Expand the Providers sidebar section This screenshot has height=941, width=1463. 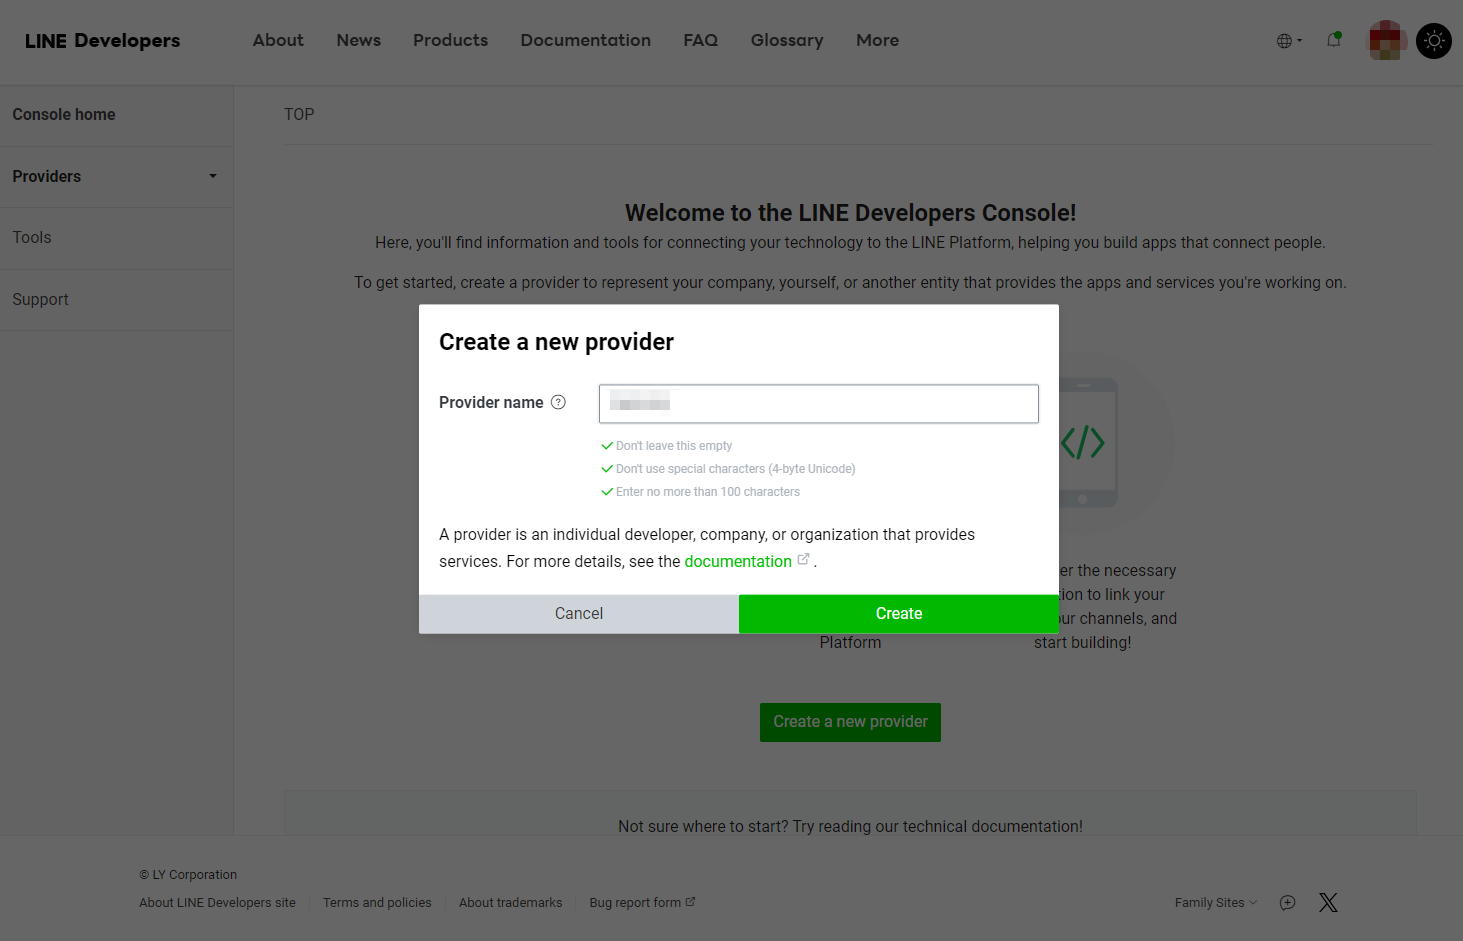click(116, 177)
